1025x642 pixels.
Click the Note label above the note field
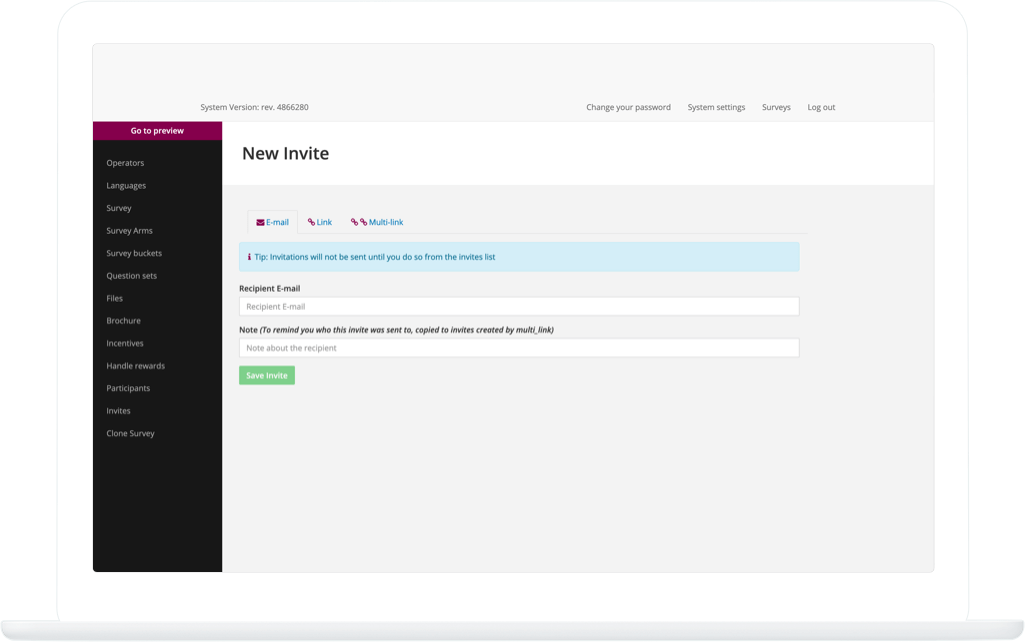click(396, 330)
